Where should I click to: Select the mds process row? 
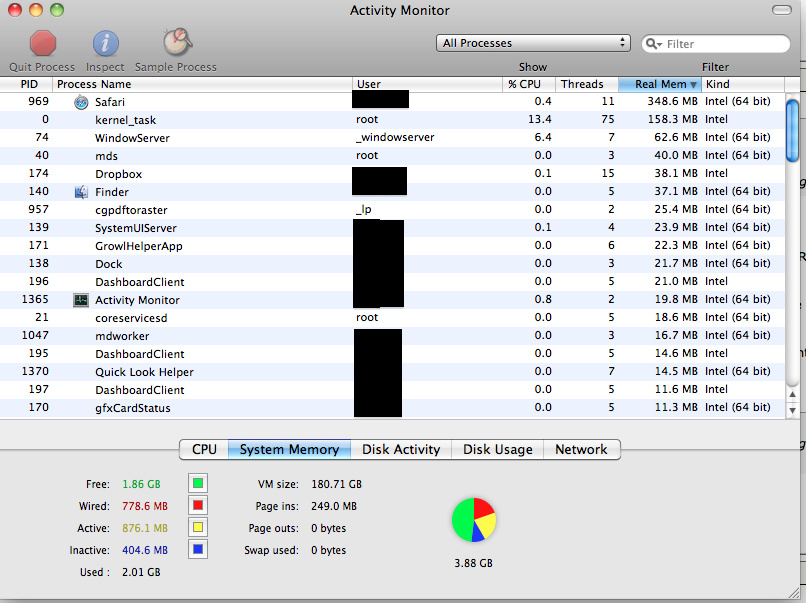pyautogui.click(x=393, y=156)
